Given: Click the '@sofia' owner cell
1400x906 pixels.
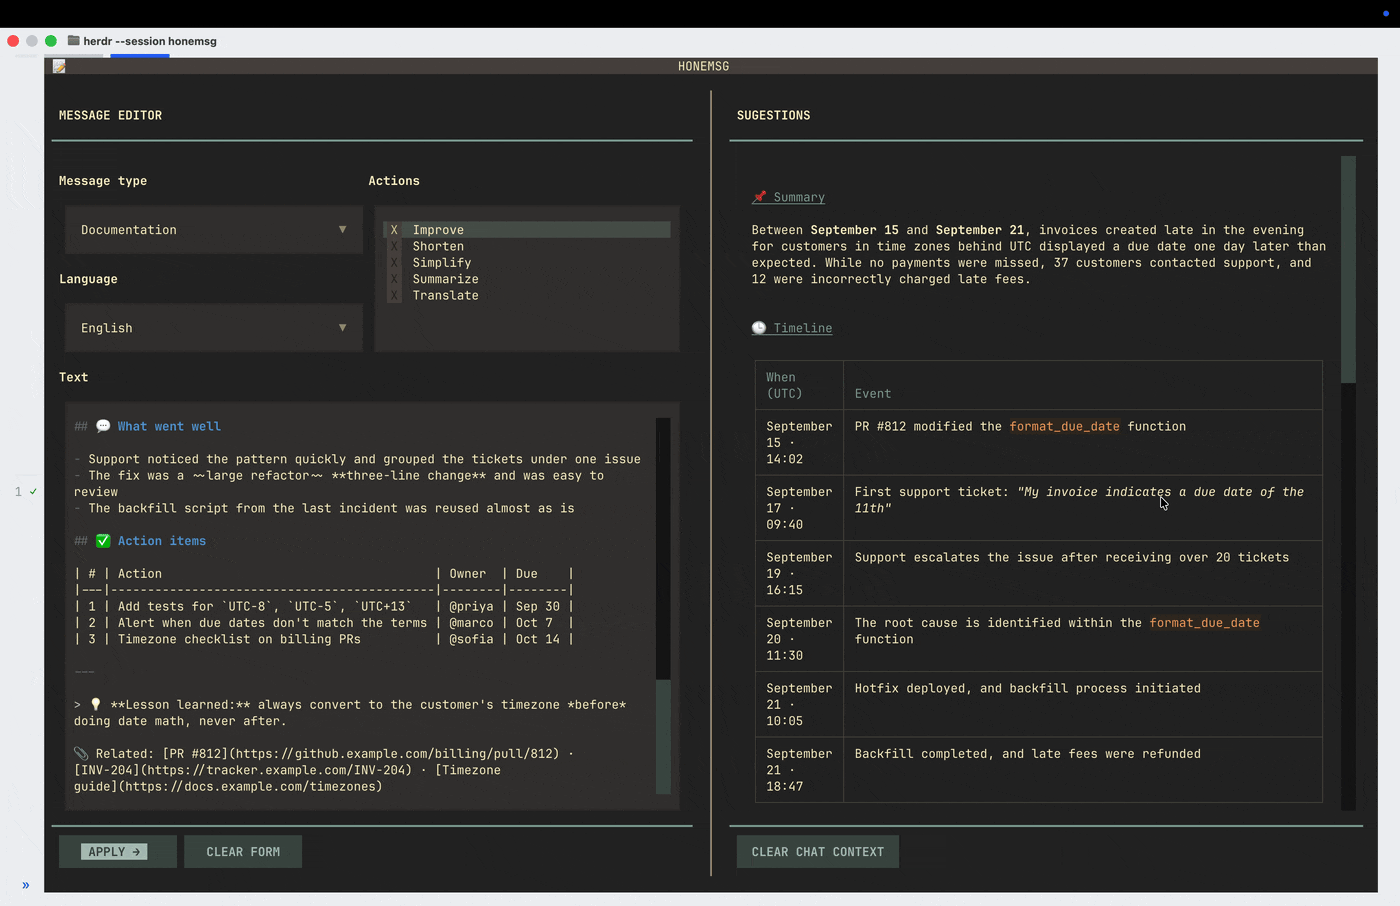Looking at the screenshot, I should (471, 639).
